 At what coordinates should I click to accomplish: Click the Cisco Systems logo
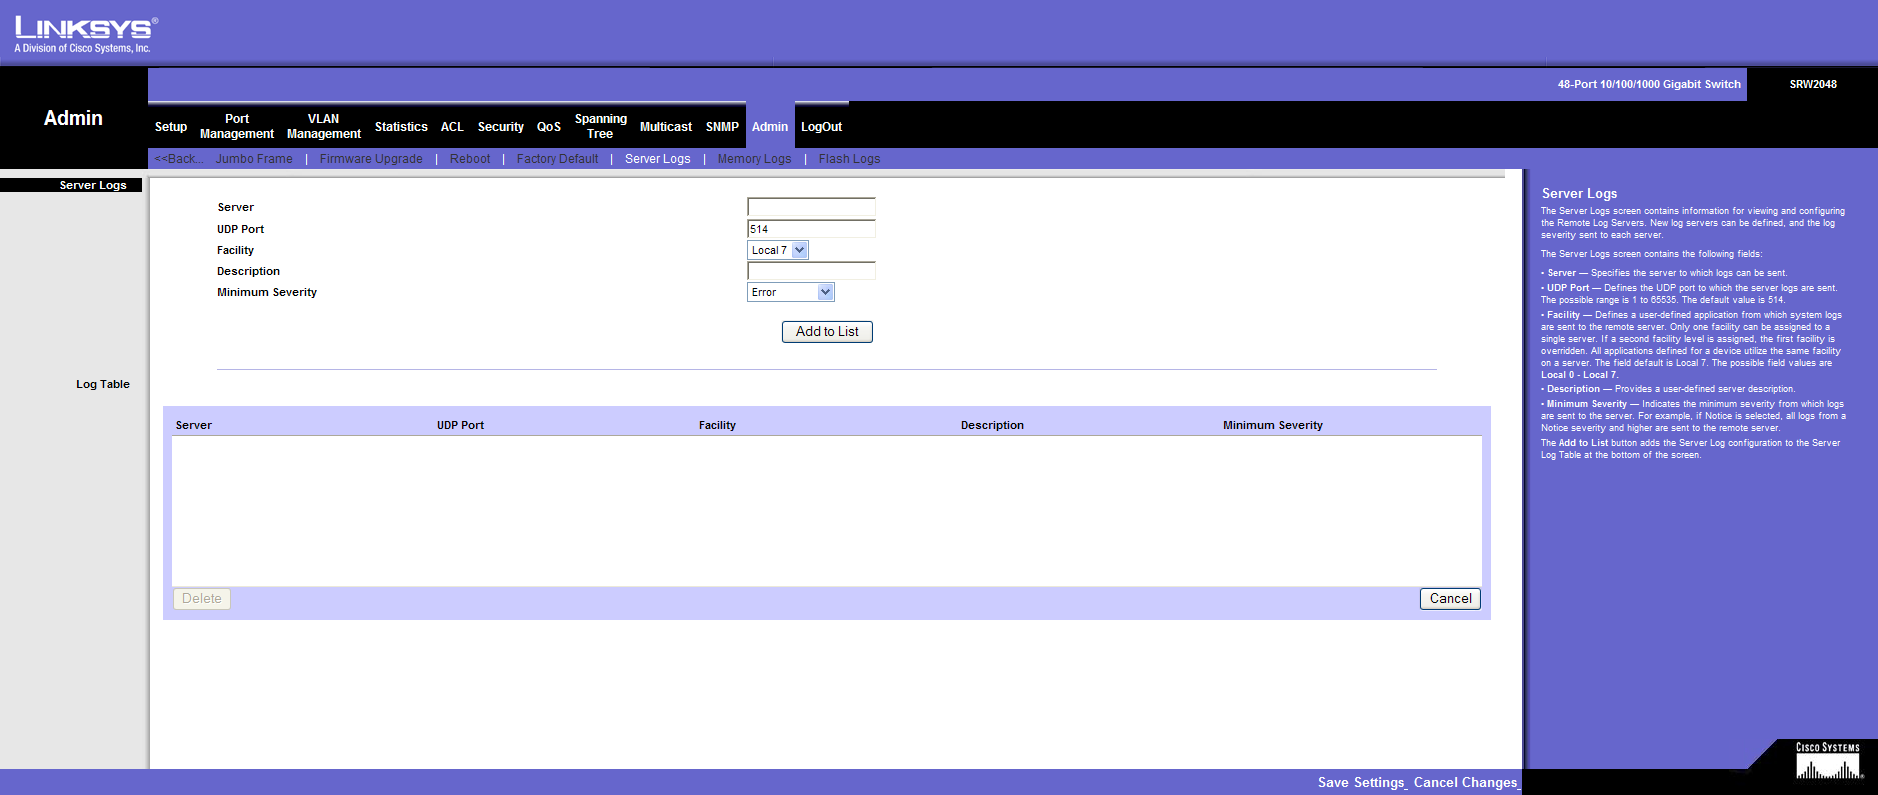click(1827, 762)
